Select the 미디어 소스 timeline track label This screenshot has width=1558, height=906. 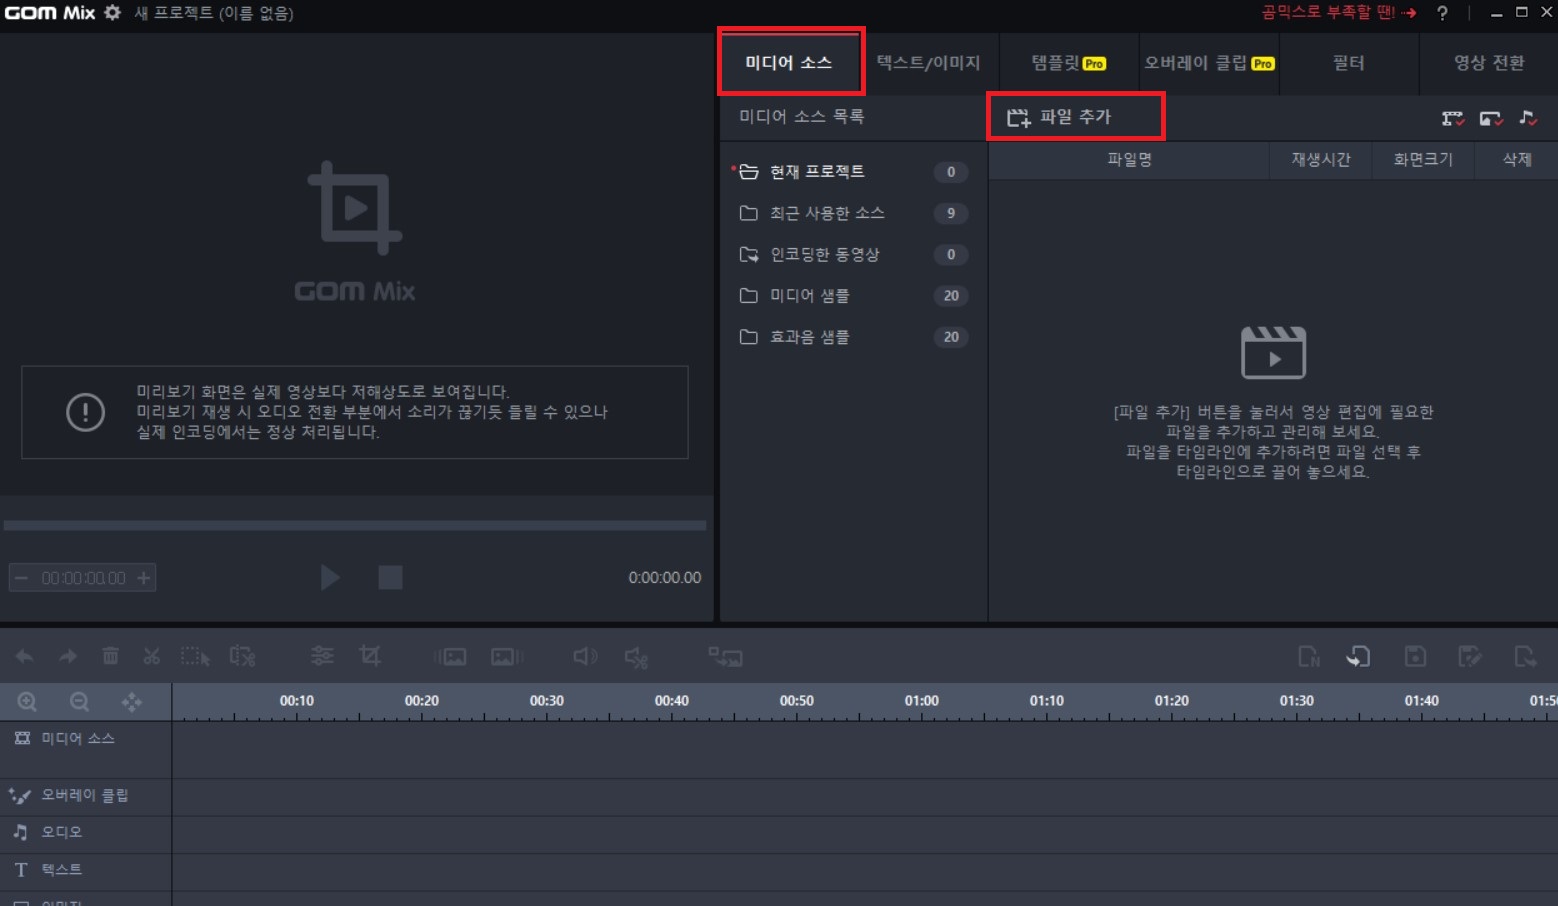78,739
